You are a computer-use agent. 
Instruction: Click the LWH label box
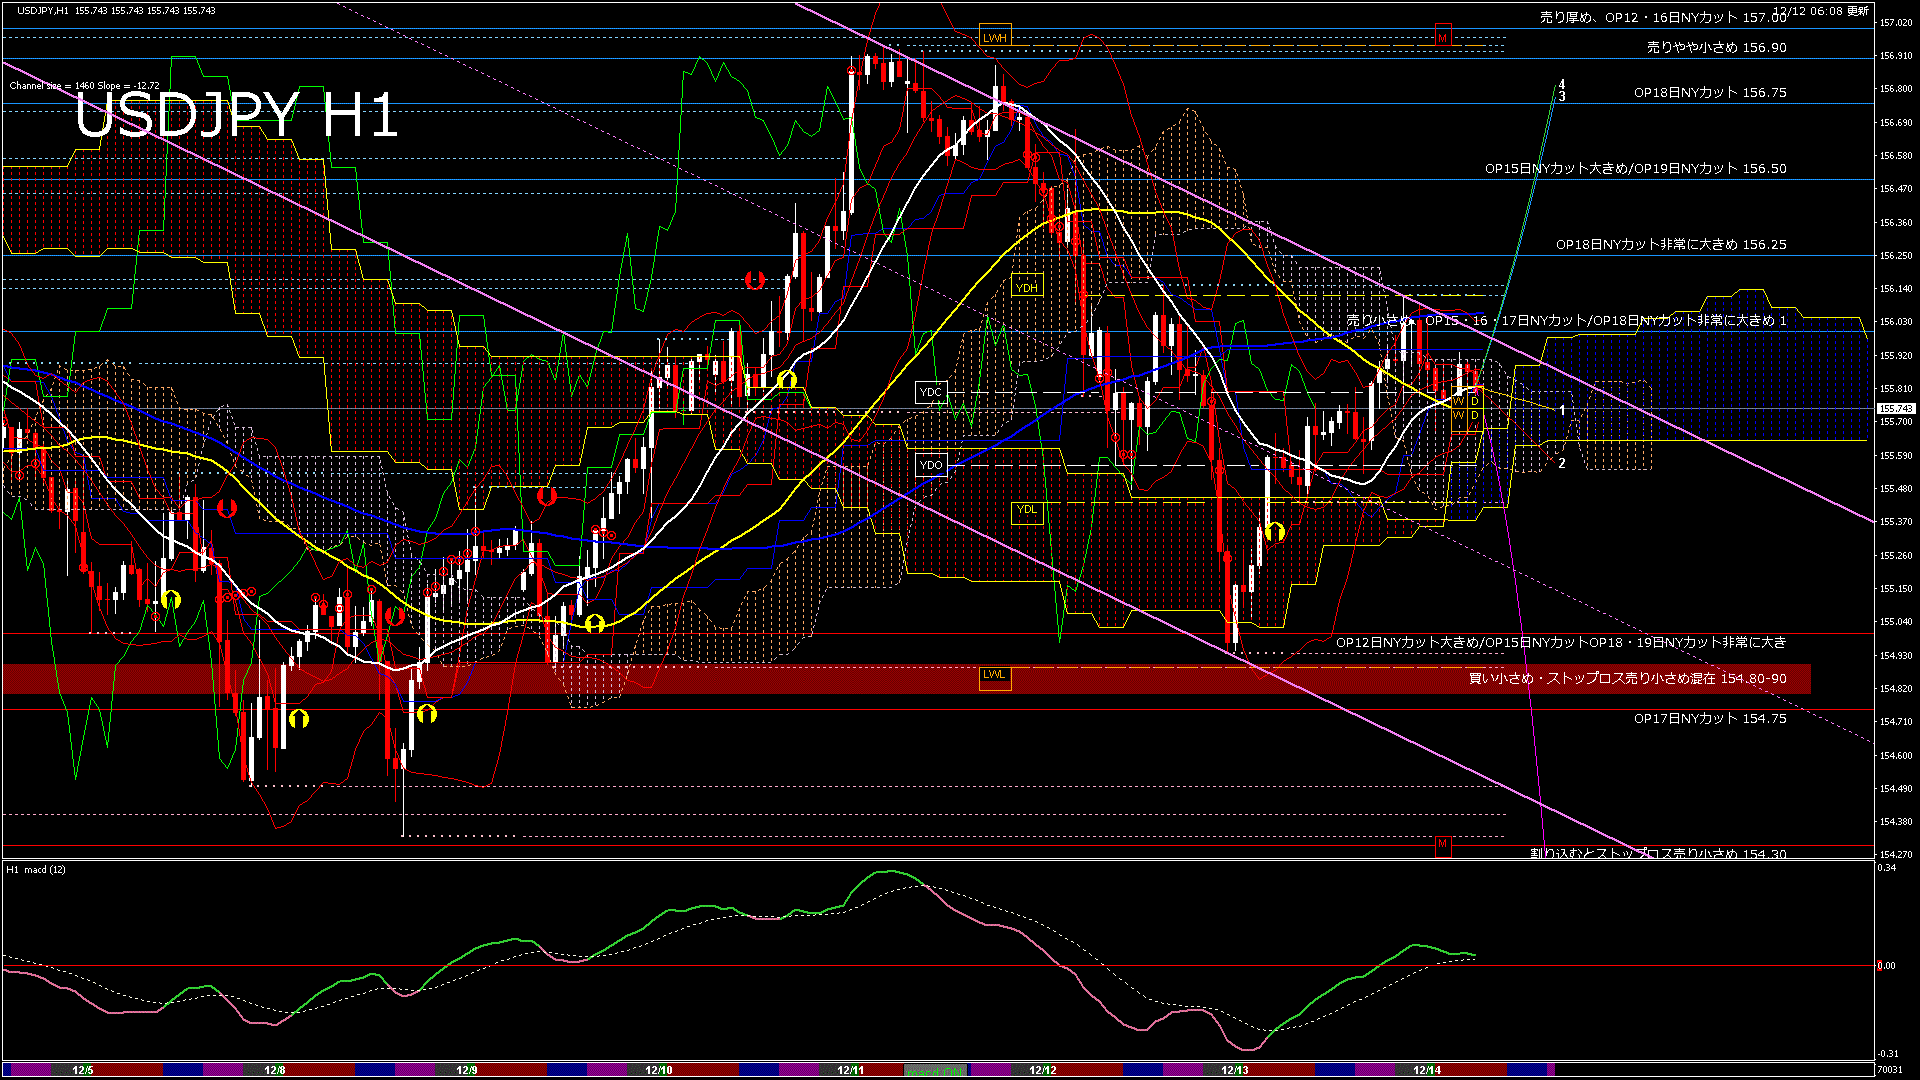click(994, 38)
